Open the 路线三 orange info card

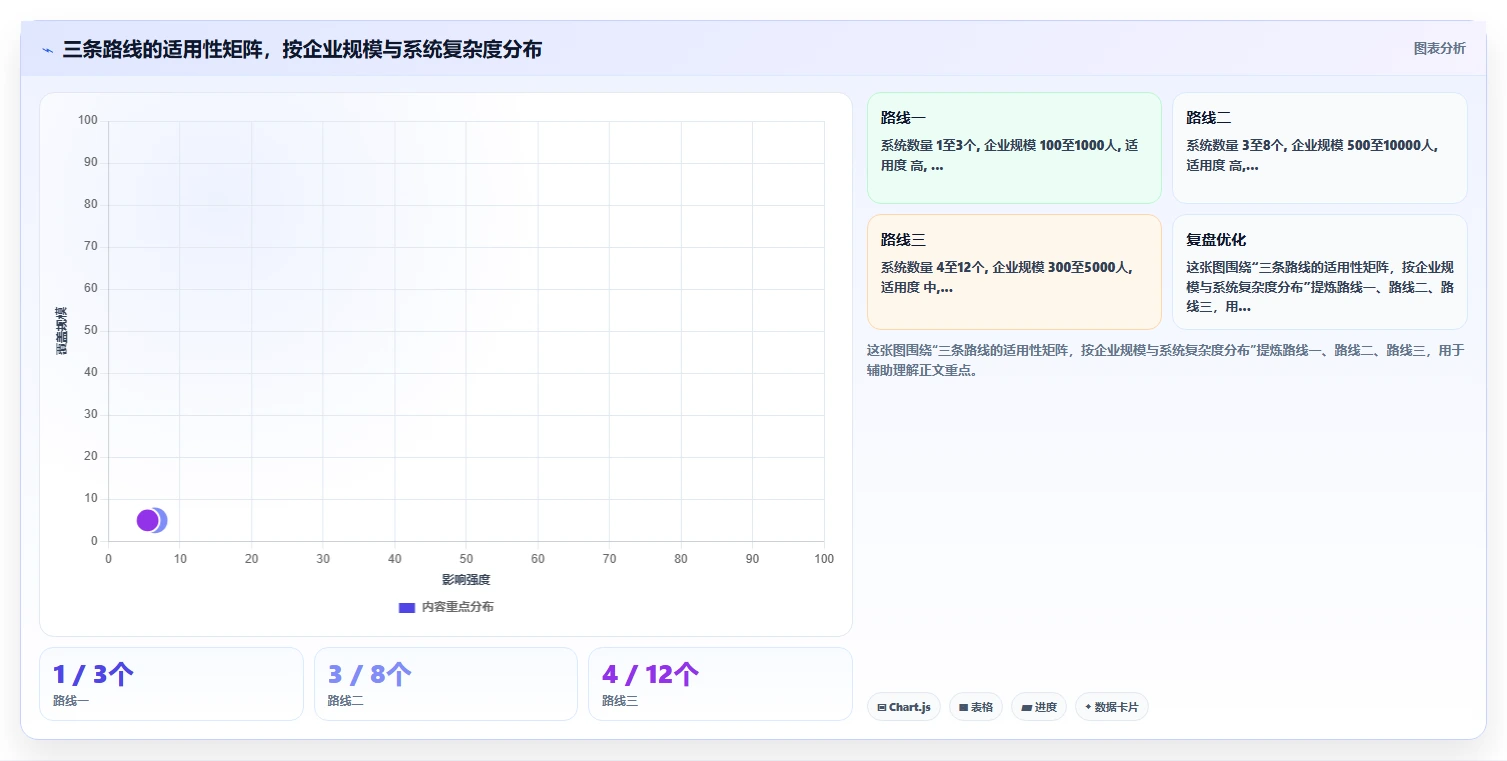(1014, 272)
